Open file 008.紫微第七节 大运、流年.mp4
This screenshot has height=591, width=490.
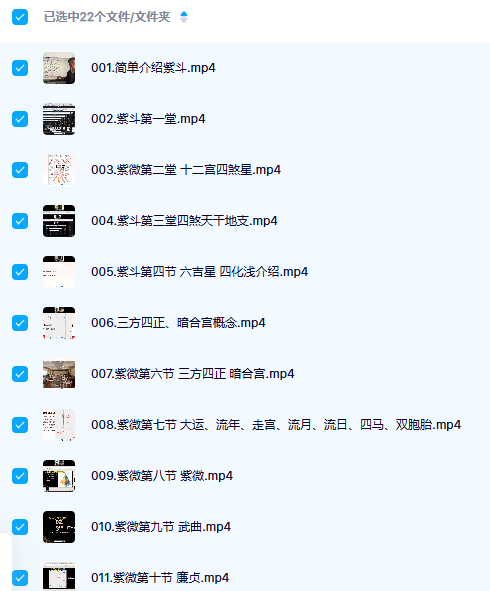pos(276,425)
